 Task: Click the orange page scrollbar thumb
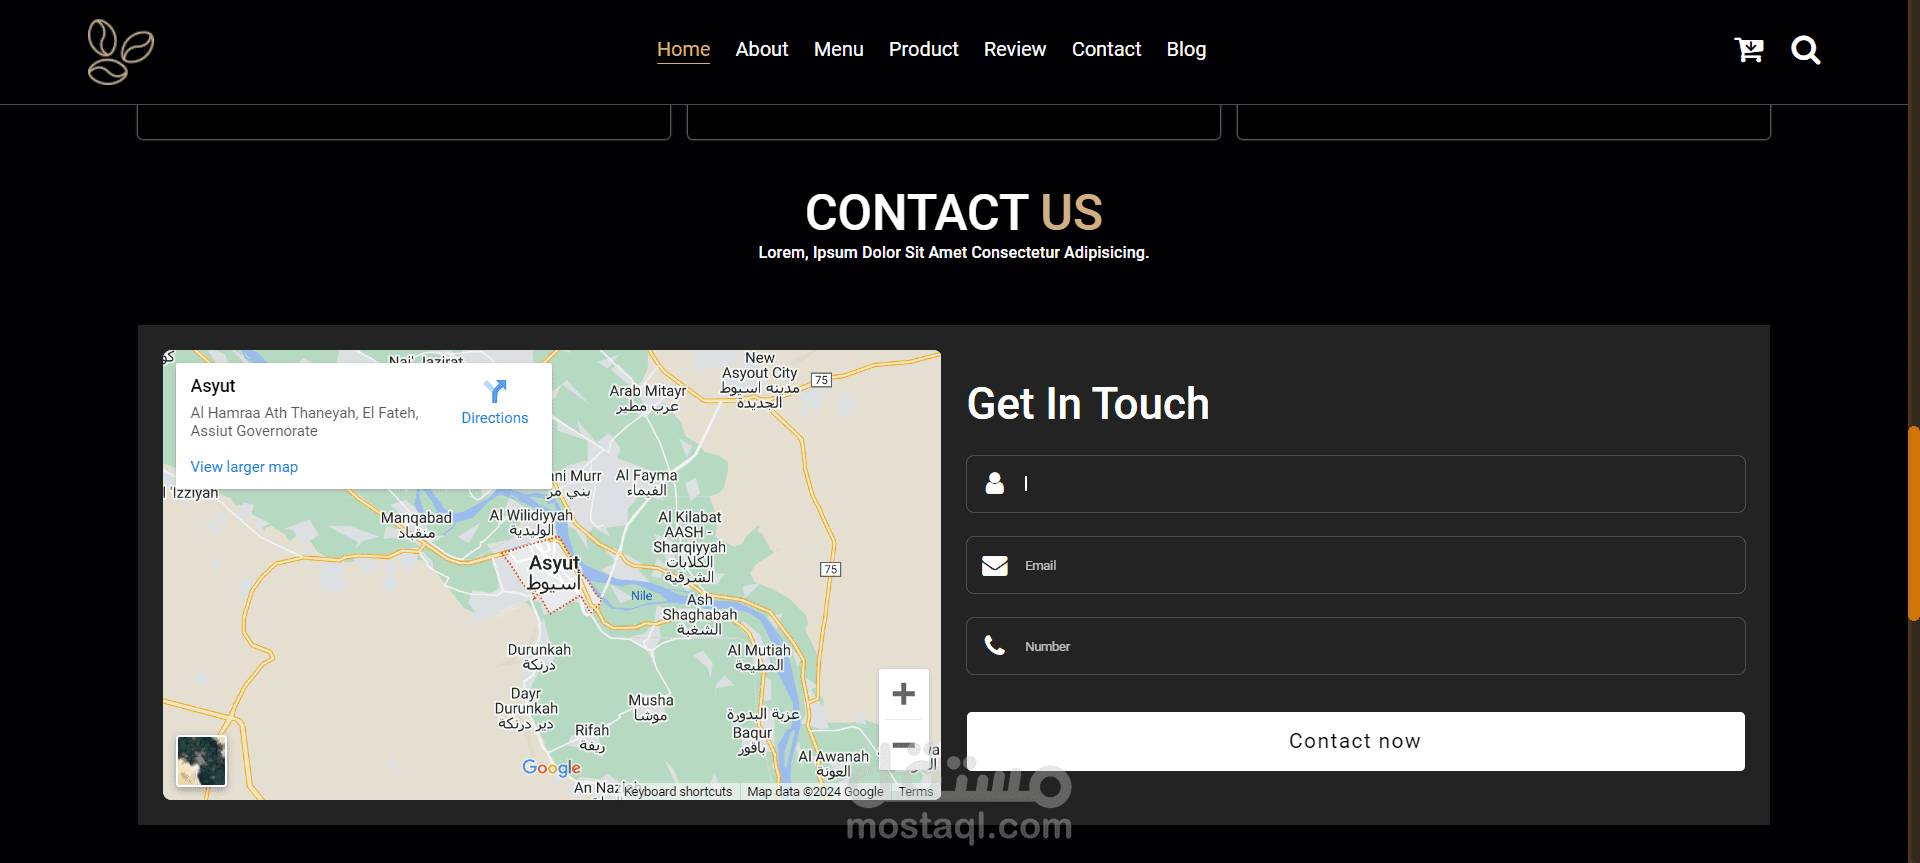[x=1913, y=524]
